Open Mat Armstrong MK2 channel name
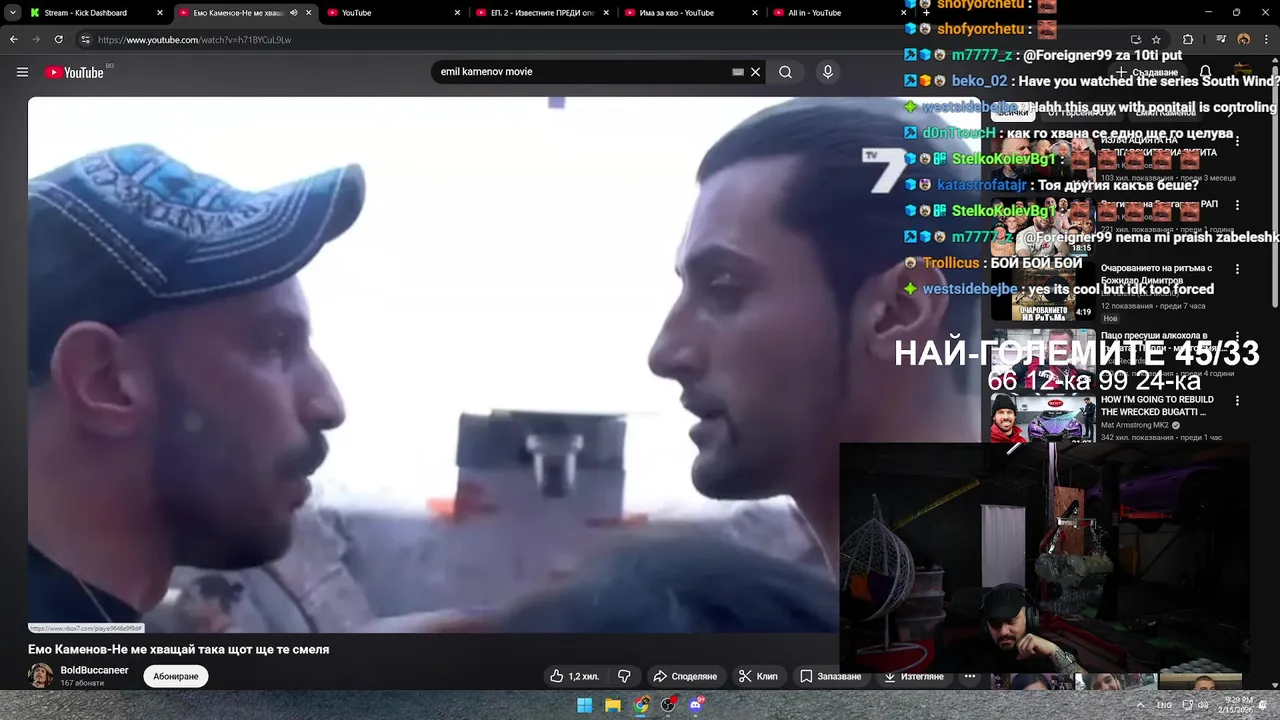The height and width of the screenshot is (720, 1280). [1135, 425]
